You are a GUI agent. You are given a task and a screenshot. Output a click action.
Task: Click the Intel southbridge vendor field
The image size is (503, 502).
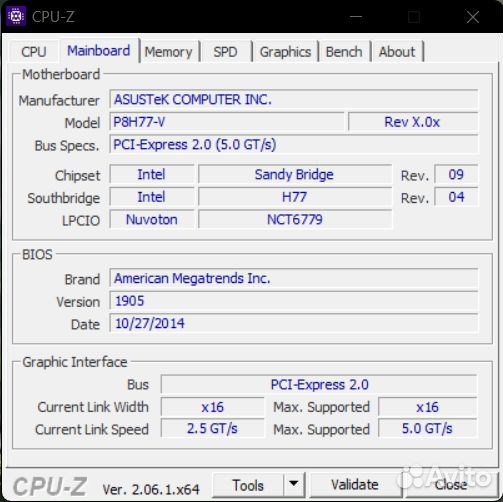(152, 197)
